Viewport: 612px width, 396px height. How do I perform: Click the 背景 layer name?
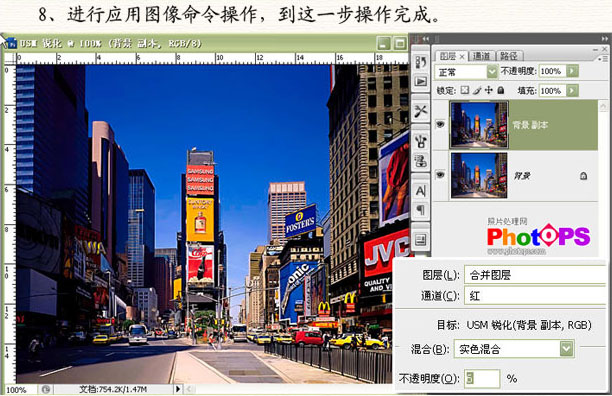click(522, 176)
